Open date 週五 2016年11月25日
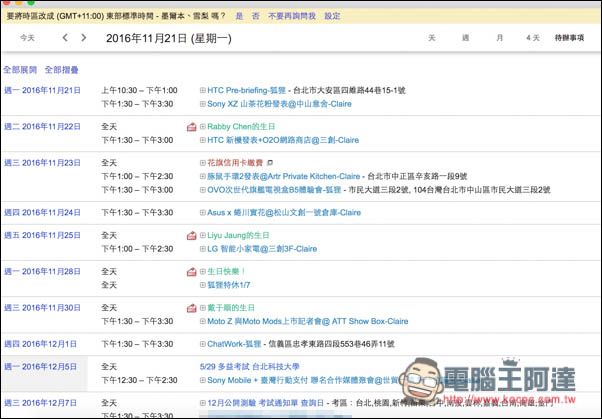 pos(42,235)
